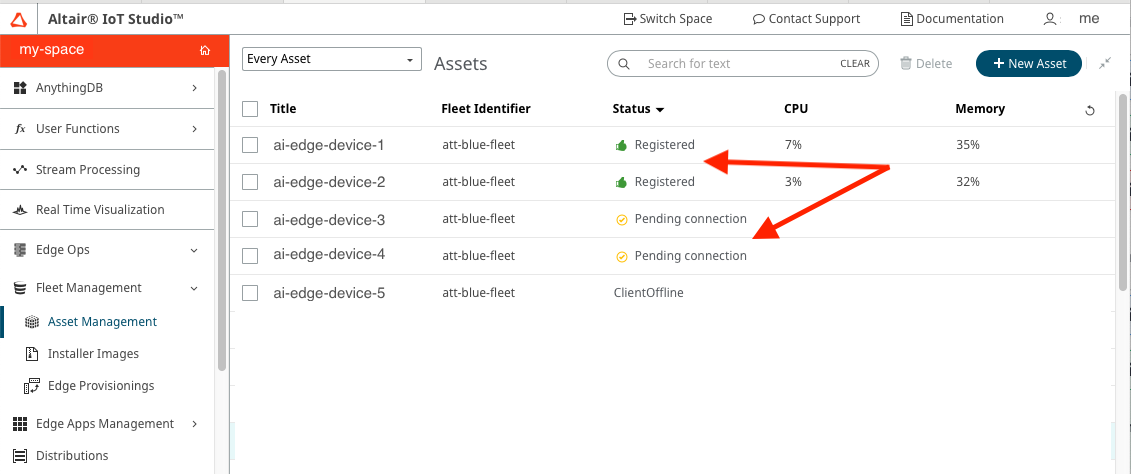This screenshot has height=474, width=1131.
Task: Click the New Asset button
Action: coord(1028,63)
